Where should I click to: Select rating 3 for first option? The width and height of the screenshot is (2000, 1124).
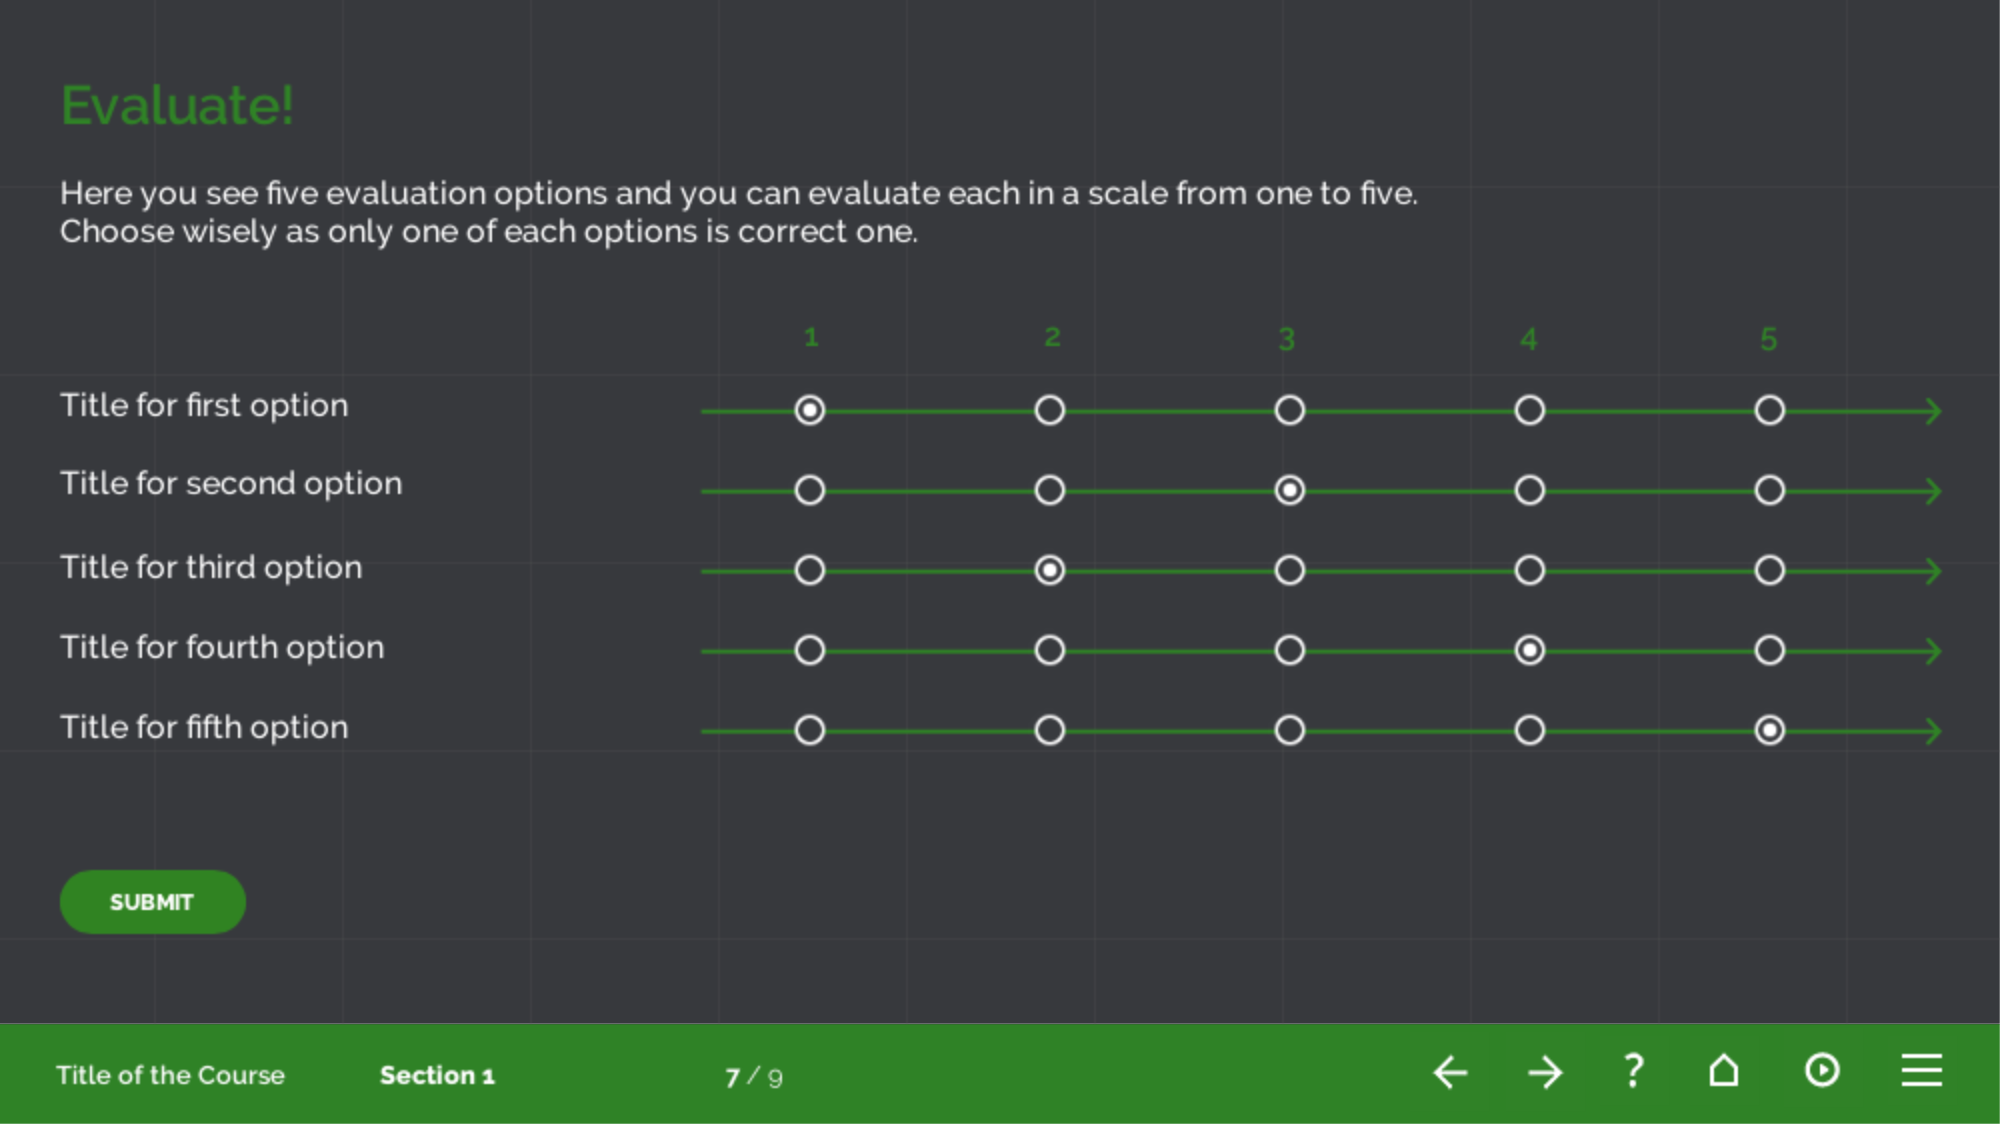click(x=1290, y=410)
